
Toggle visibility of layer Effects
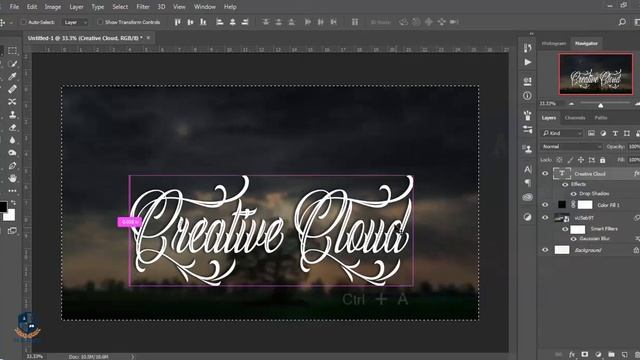point(565,184)
